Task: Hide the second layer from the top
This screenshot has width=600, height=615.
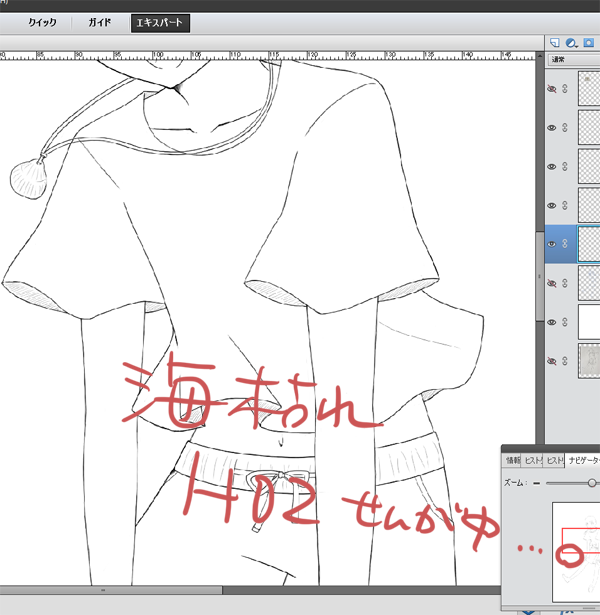Action: (552, 127)
